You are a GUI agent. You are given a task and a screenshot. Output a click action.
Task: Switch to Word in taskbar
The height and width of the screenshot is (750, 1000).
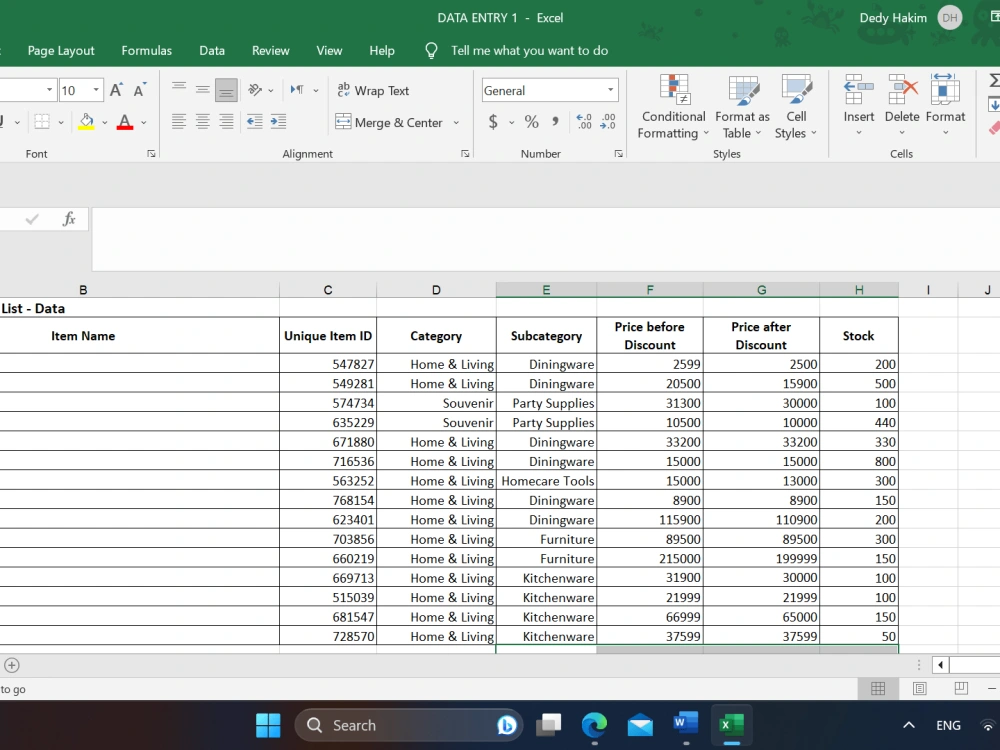pos(686,724)
